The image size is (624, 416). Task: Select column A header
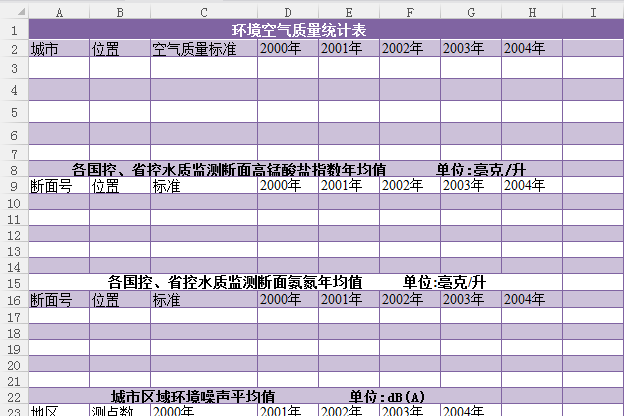tap(58, 12)
